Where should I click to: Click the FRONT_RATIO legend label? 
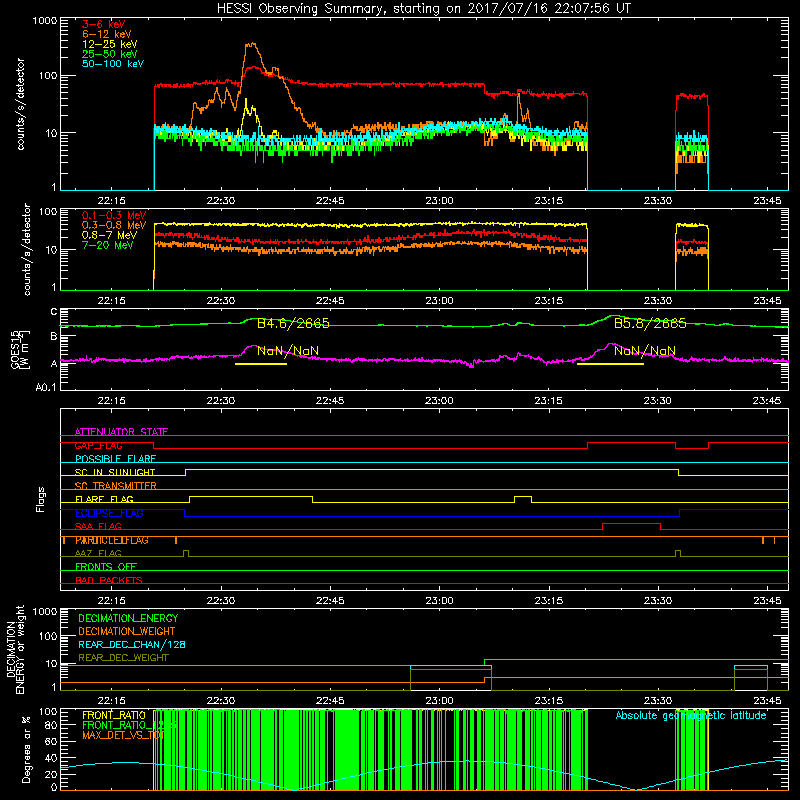click(114, 715)
